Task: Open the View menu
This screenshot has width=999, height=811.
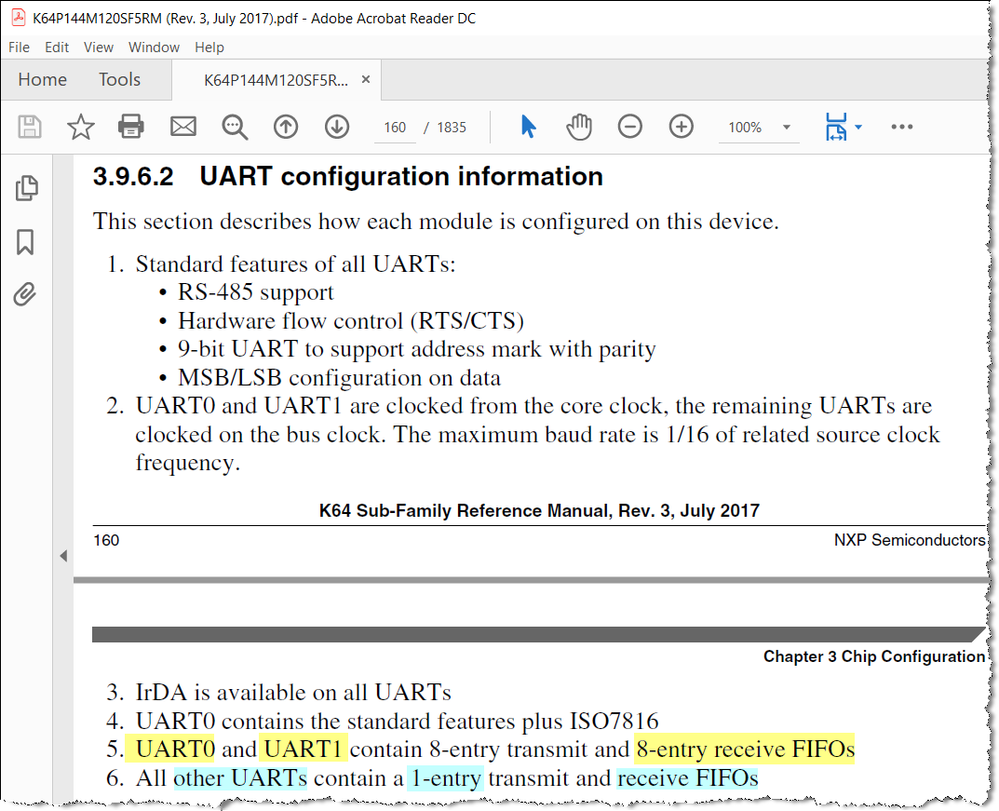Action: point(98,47)
